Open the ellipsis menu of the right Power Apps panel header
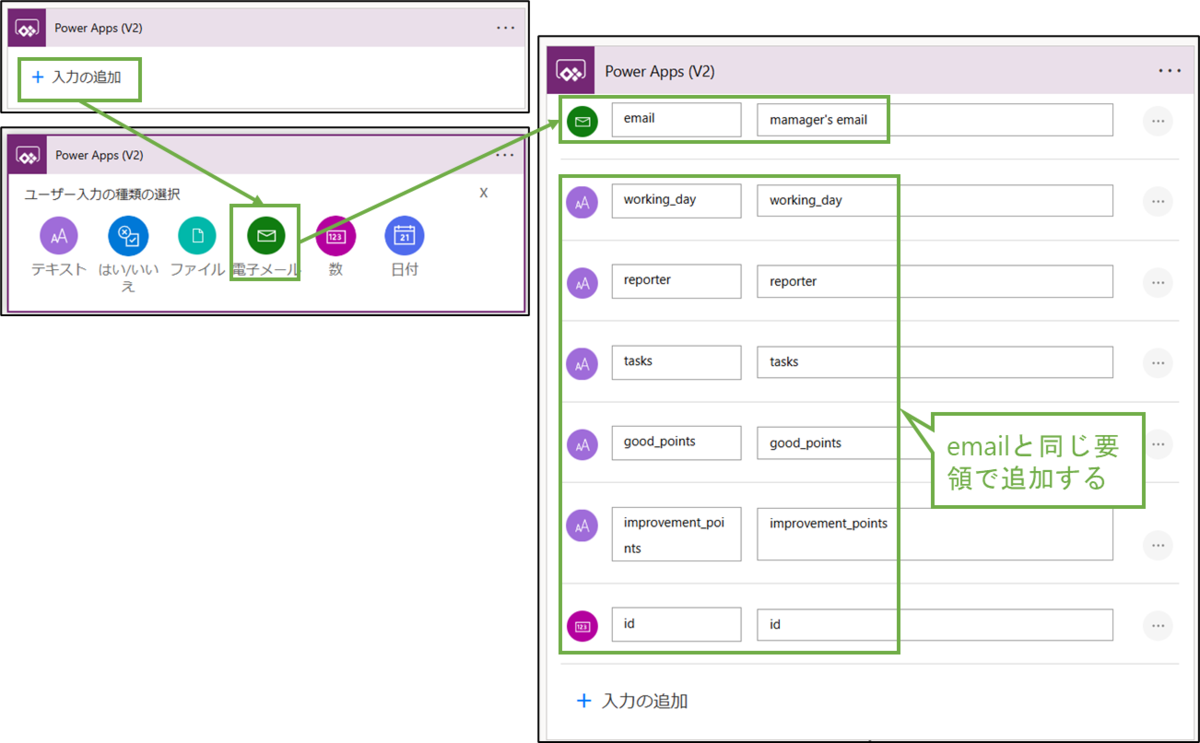This screenshot has width=1200, height=743. tap(1170, 71)
